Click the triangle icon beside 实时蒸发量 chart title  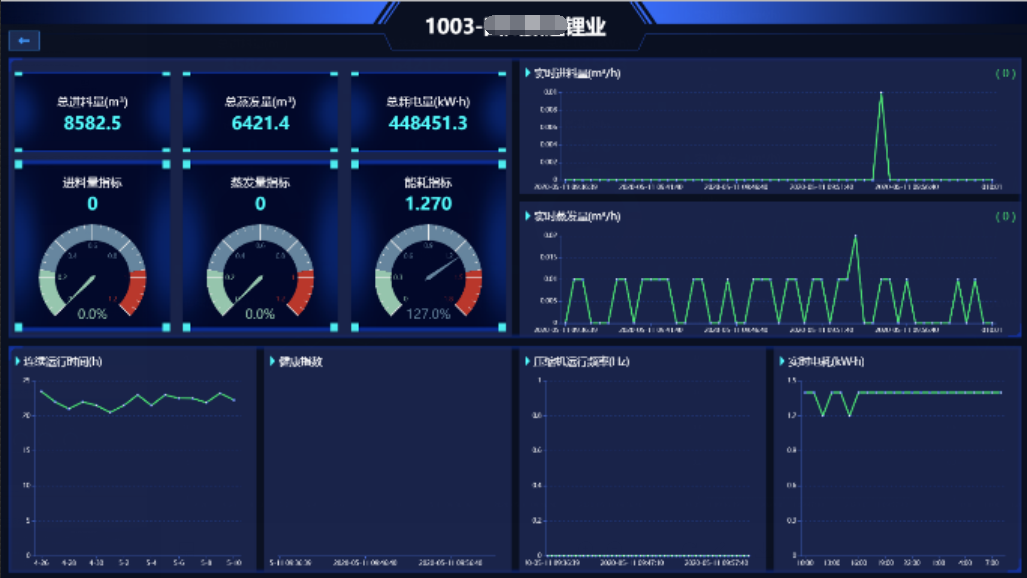point(527,215)
